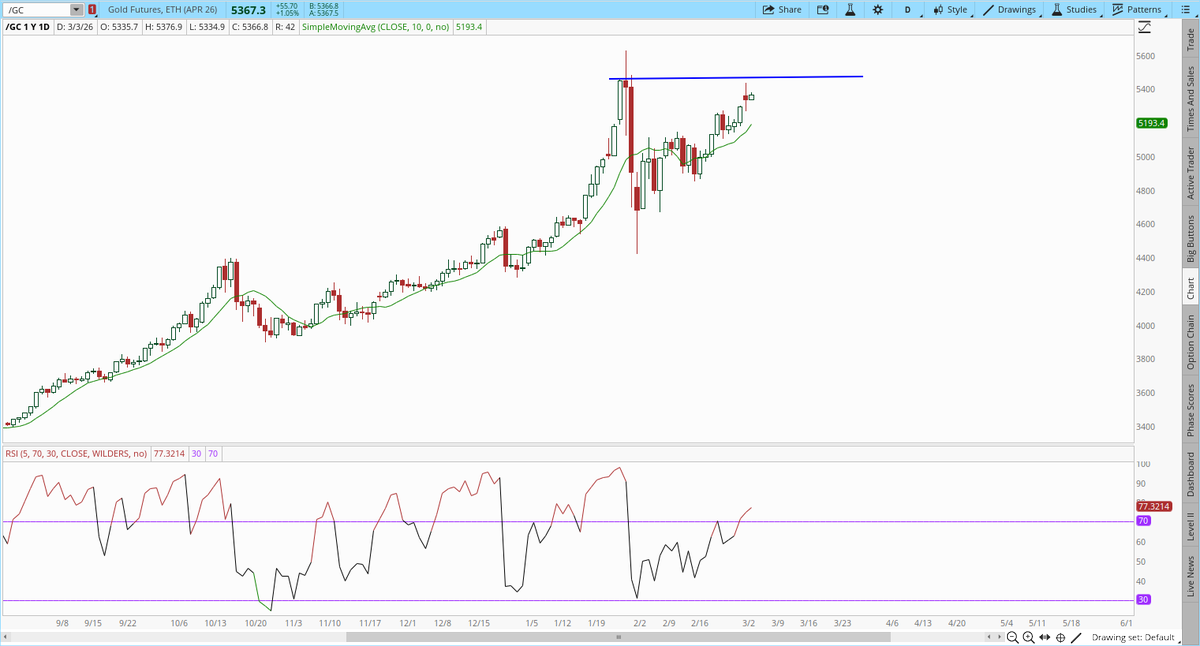The height and width of the screenshot is (646, 1200).
Task: Select the line drawing tool icon
Action: click(1076, 637)
